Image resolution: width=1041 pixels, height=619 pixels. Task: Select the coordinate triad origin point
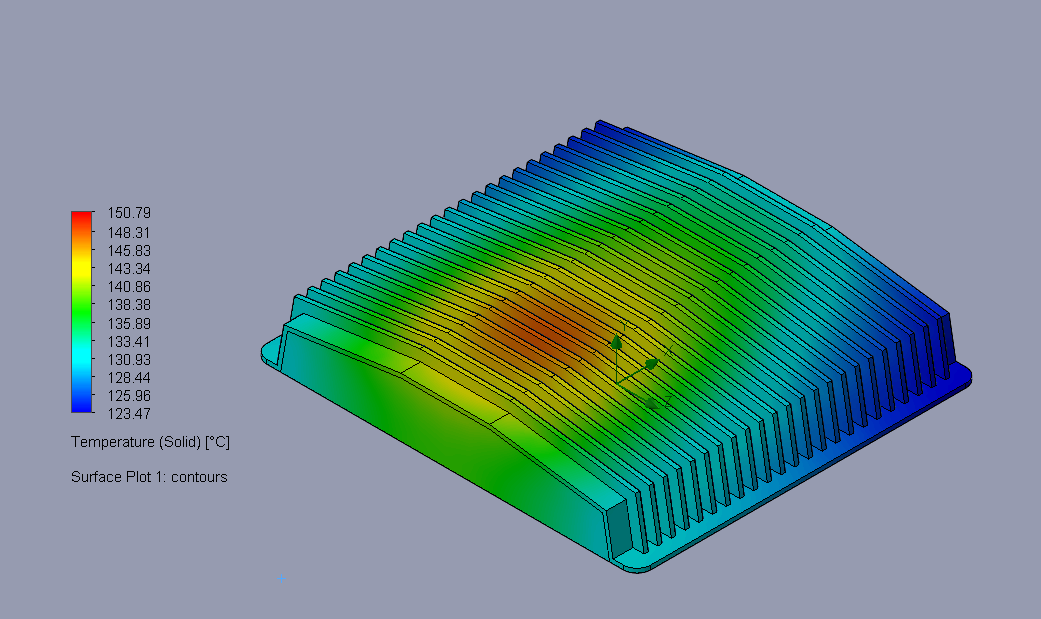[x=617, y=381]
